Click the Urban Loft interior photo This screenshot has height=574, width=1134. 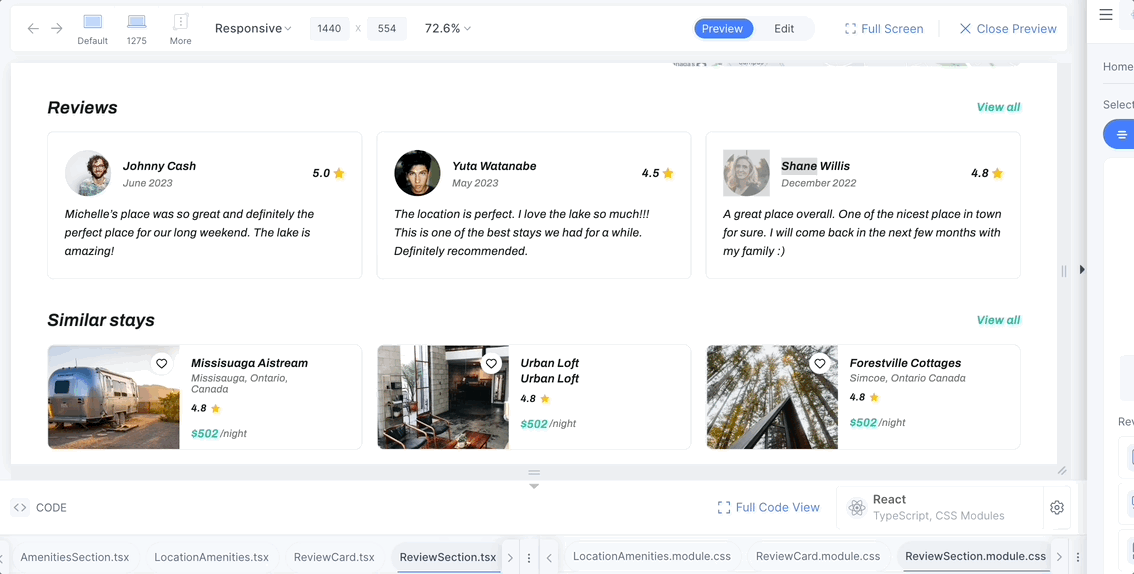443,397
